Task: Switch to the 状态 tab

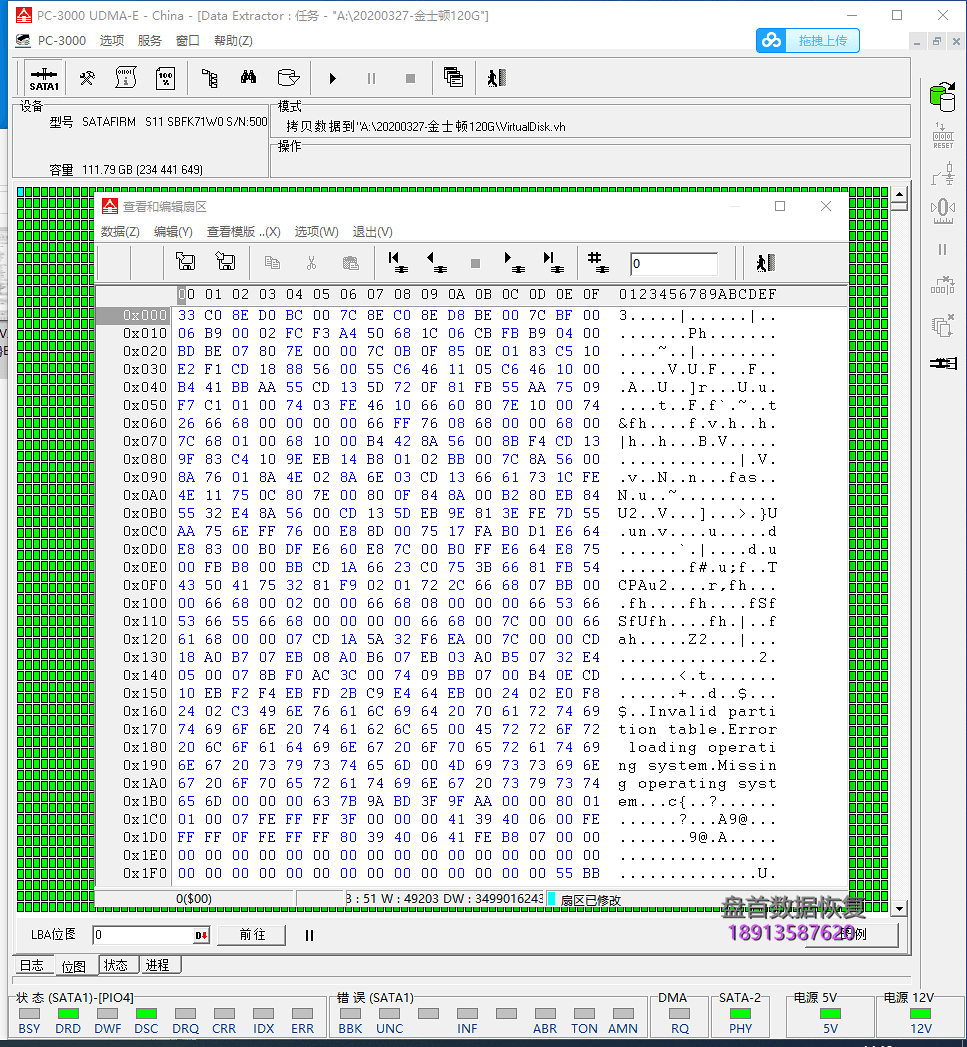Action: pos(116,966)
